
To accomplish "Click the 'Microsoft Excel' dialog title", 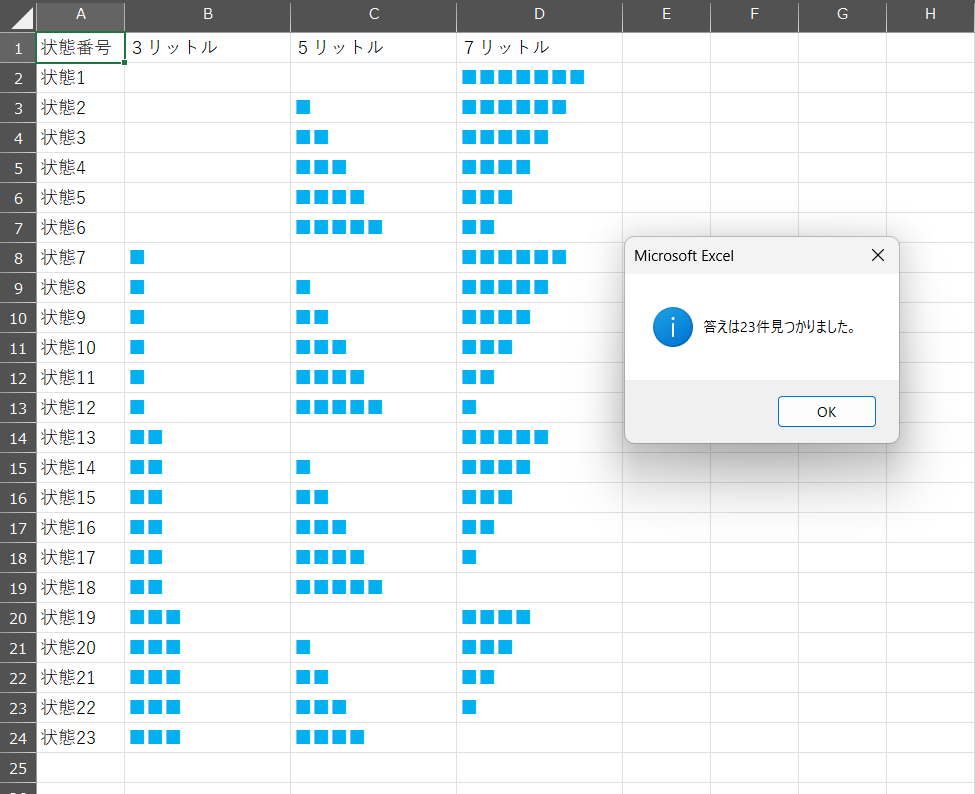I will 684,256.
